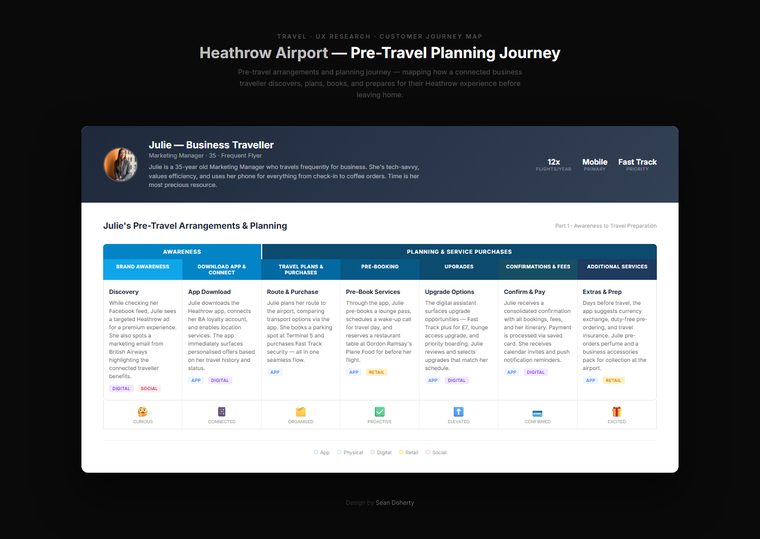The image size is (760, 539).
Task: Click the Proactive green checkmark icon
Action: tap(380, 412)
